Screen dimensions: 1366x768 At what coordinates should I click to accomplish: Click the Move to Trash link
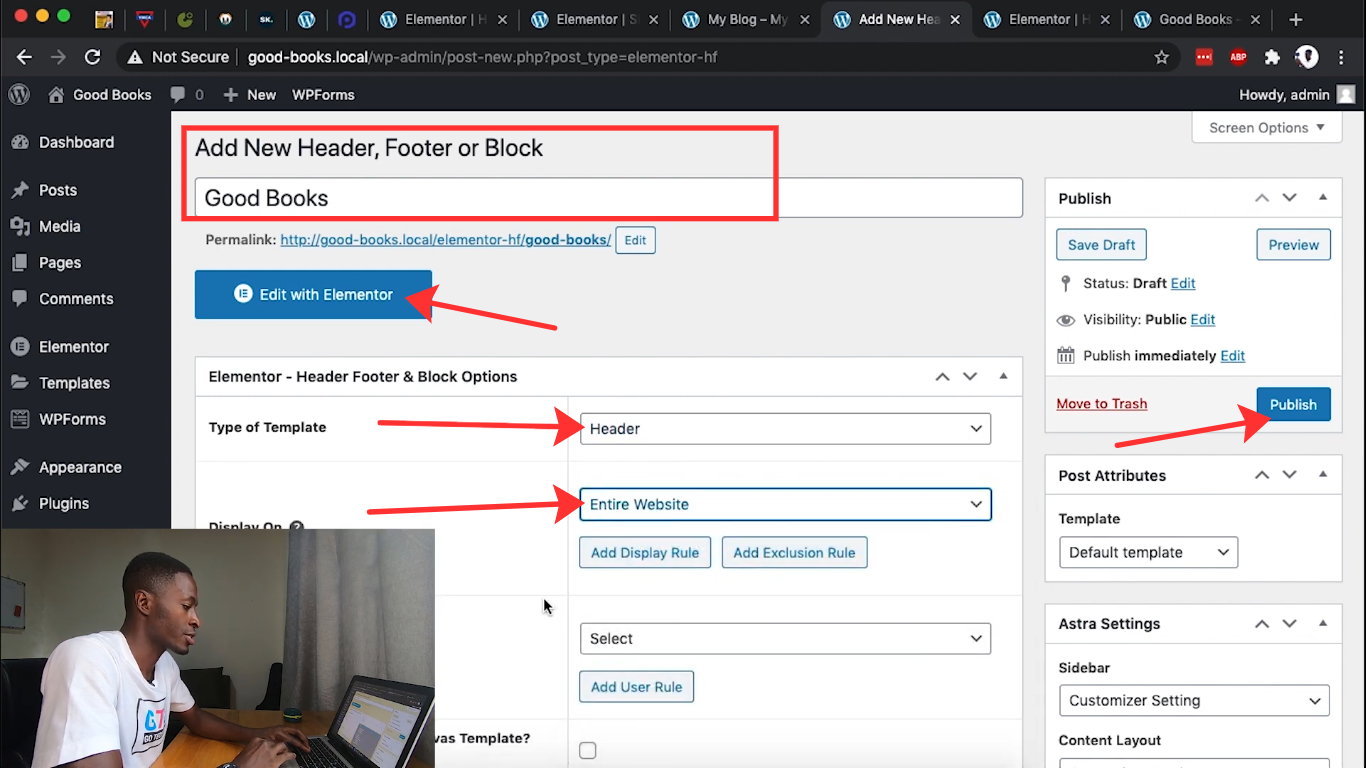(x=1101, y=403)
